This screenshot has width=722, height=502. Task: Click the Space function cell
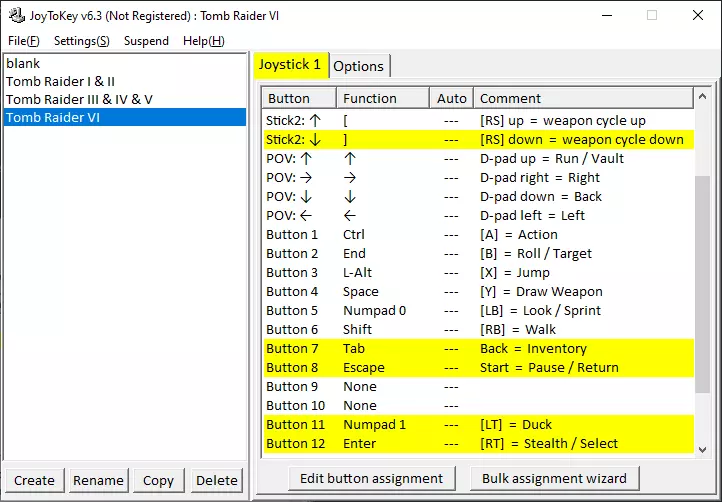pos(361,292)
